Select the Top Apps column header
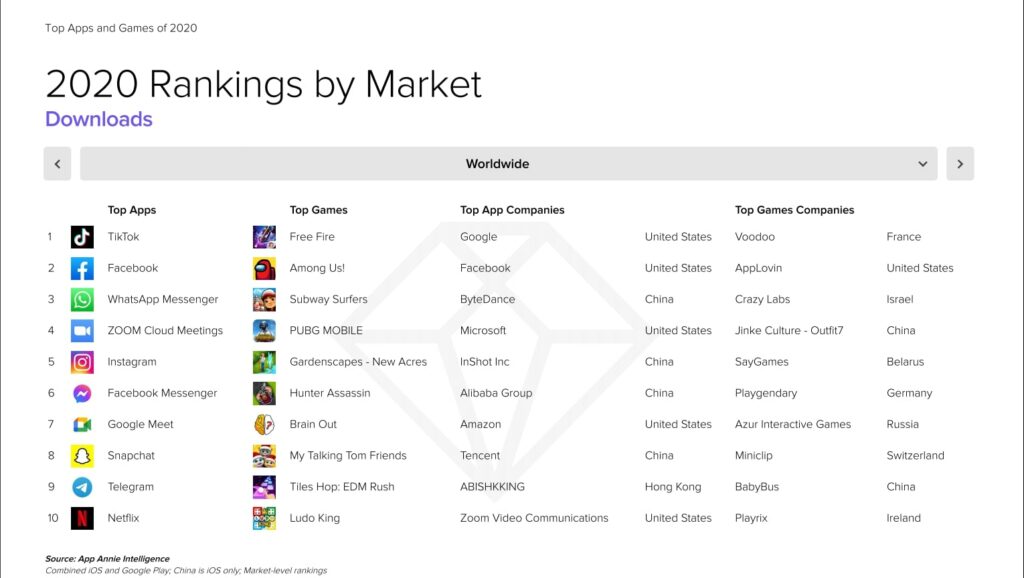Viewport: 1024px width, 578px height. 132,210
